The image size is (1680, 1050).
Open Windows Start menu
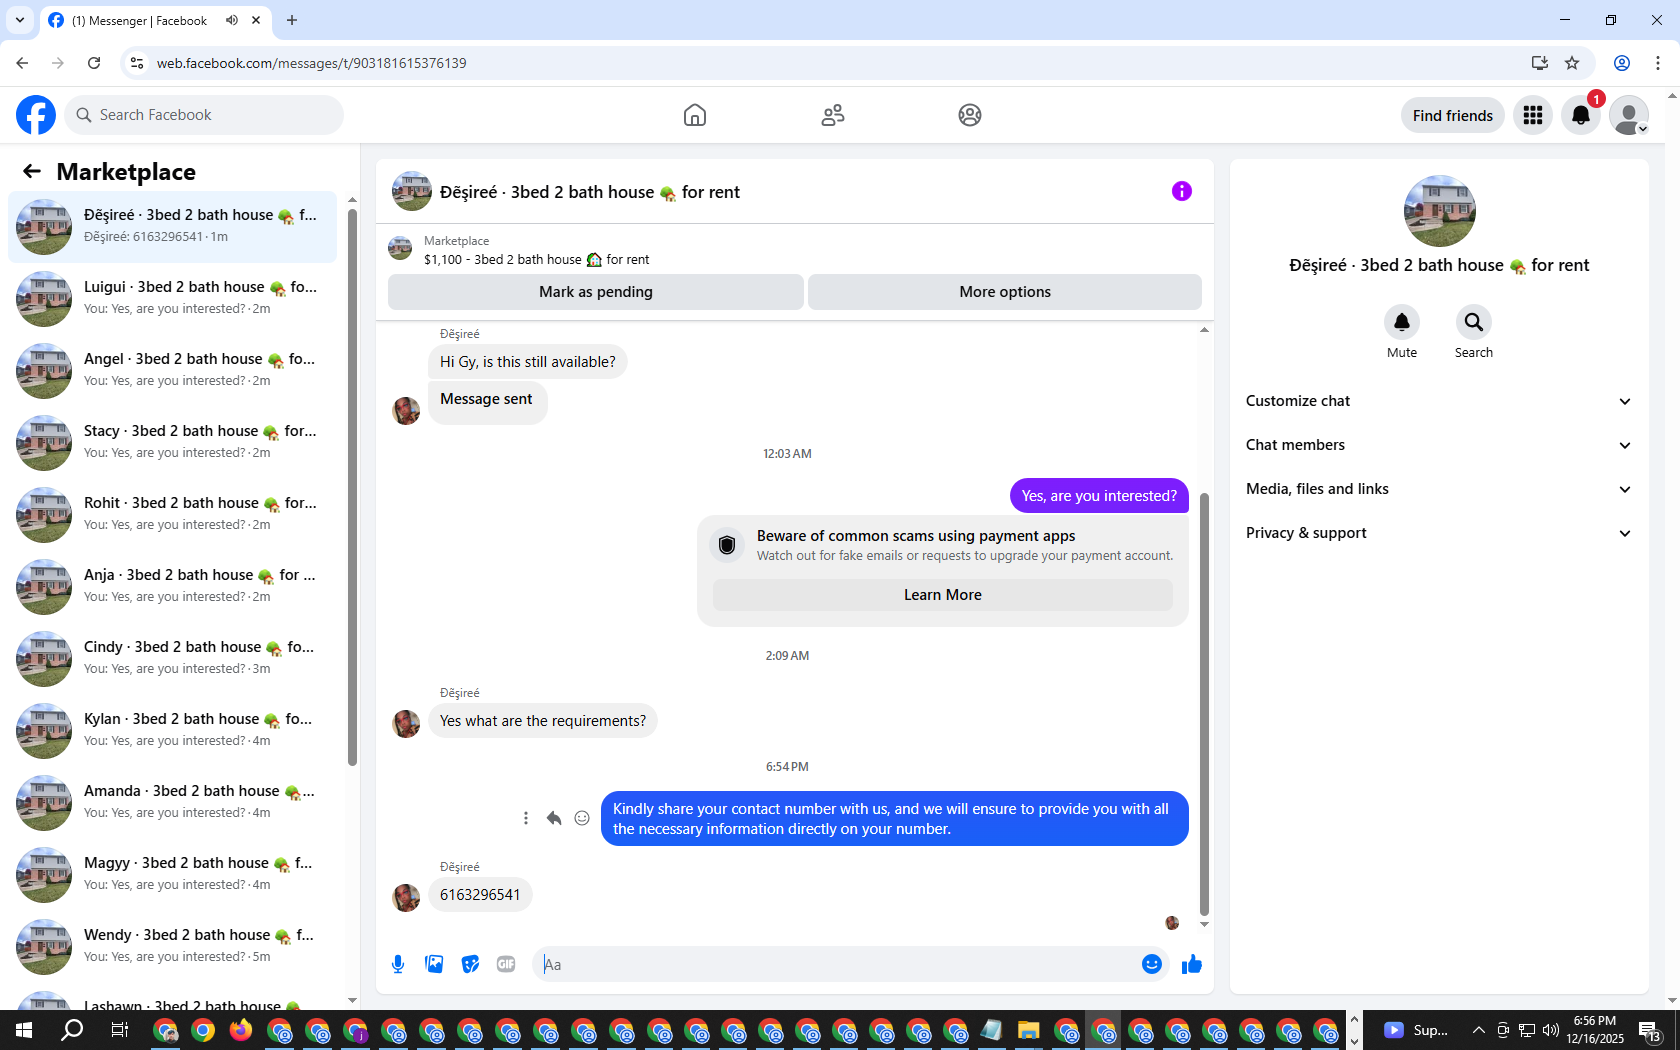click(24, 1030)
